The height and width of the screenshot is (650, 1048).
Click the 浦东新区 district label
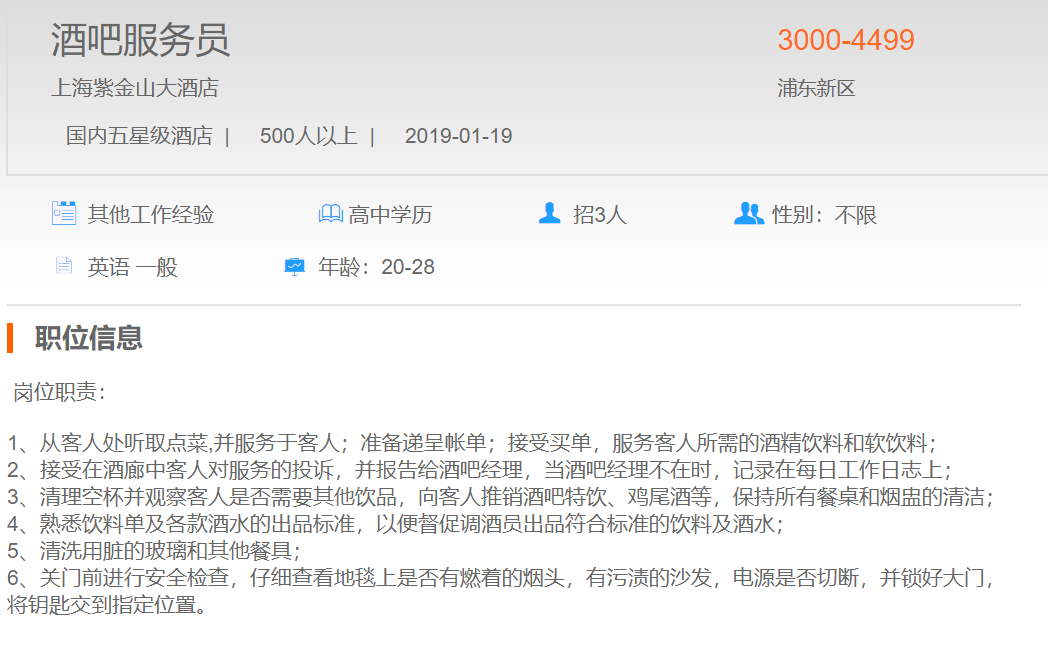pyautogui.click(x=816, y=88)
